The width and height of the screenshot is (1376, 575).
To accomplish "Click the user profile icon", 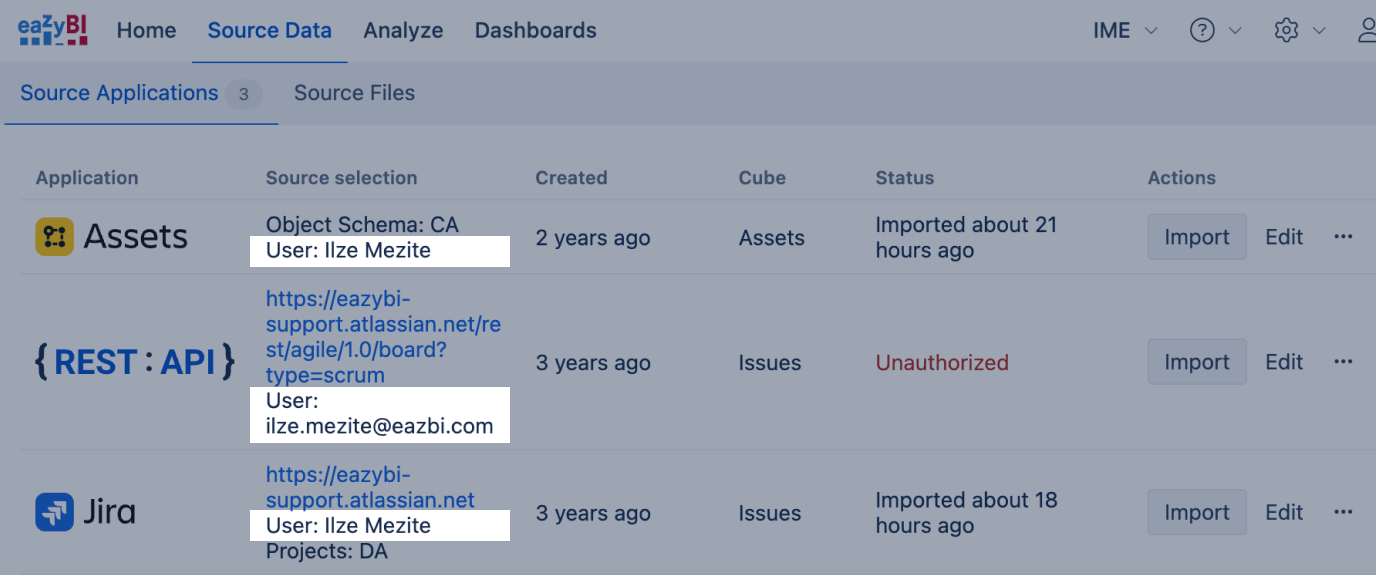I will tap(1366, 31).
